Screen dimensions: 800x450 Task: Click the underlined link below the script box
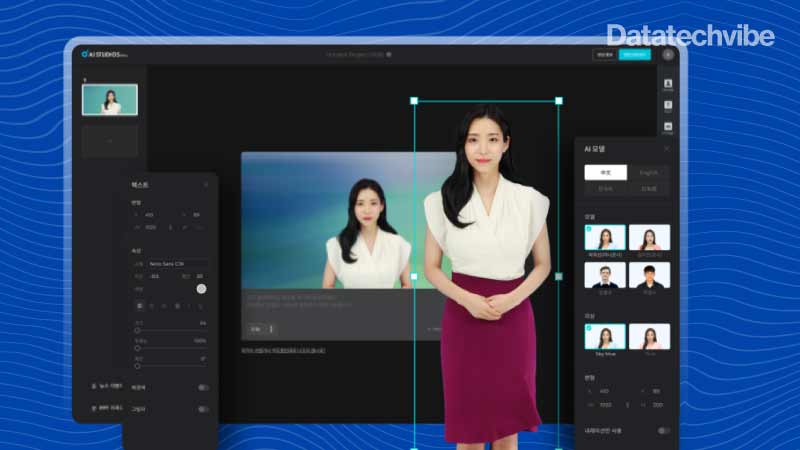[283, 351]
